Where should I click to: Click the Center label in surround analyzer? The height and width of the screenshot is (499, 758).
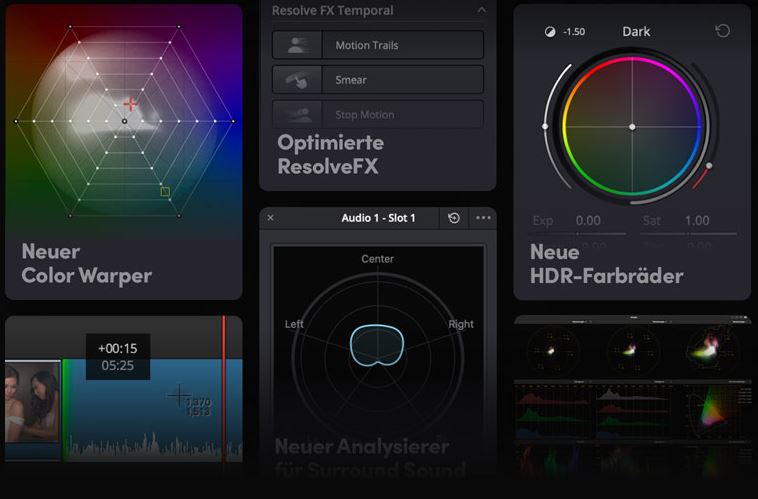[x=378, y=259]
